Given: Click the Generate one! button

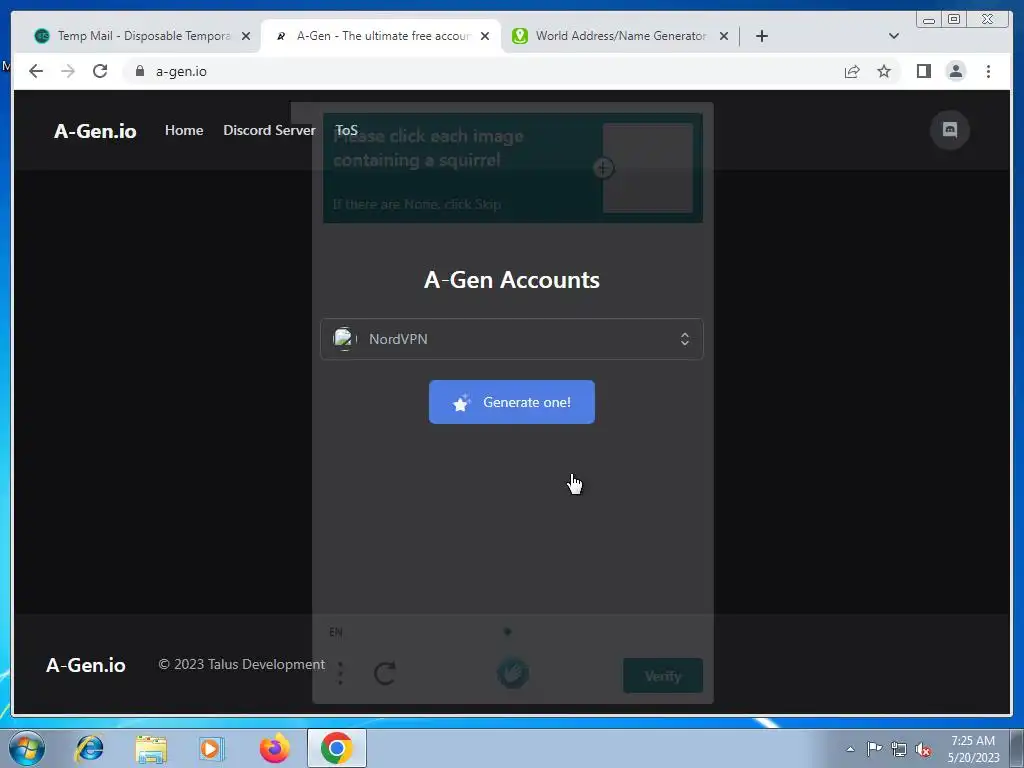Looking at the screenshot, I should [511, 402].
